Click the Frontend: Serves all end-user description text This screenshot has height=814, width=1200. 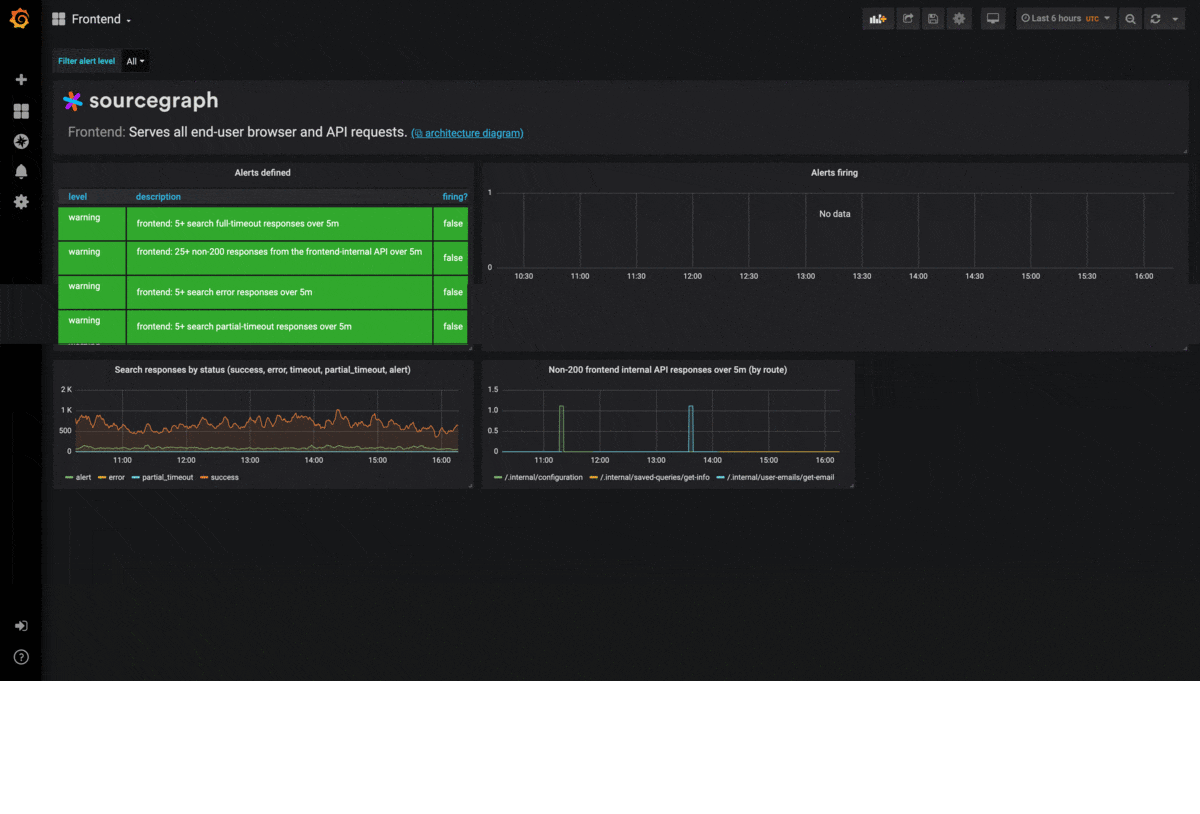pos(237,132)
